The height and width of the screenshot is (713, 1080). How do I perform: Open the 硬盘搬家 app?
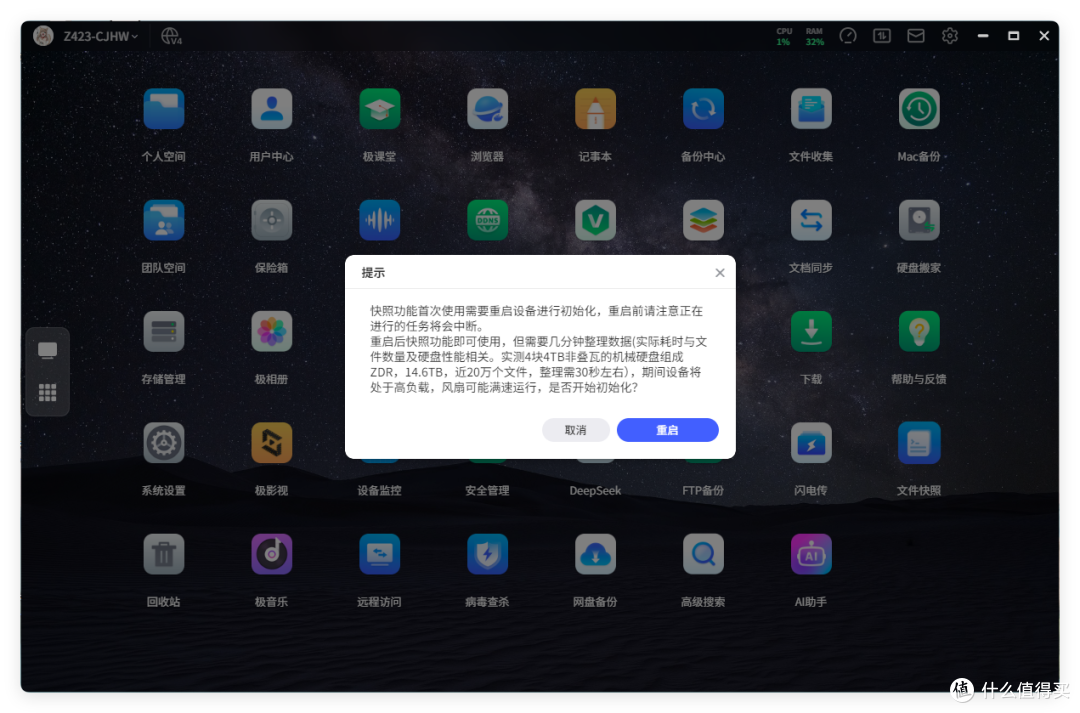click(x=919, y=220)
